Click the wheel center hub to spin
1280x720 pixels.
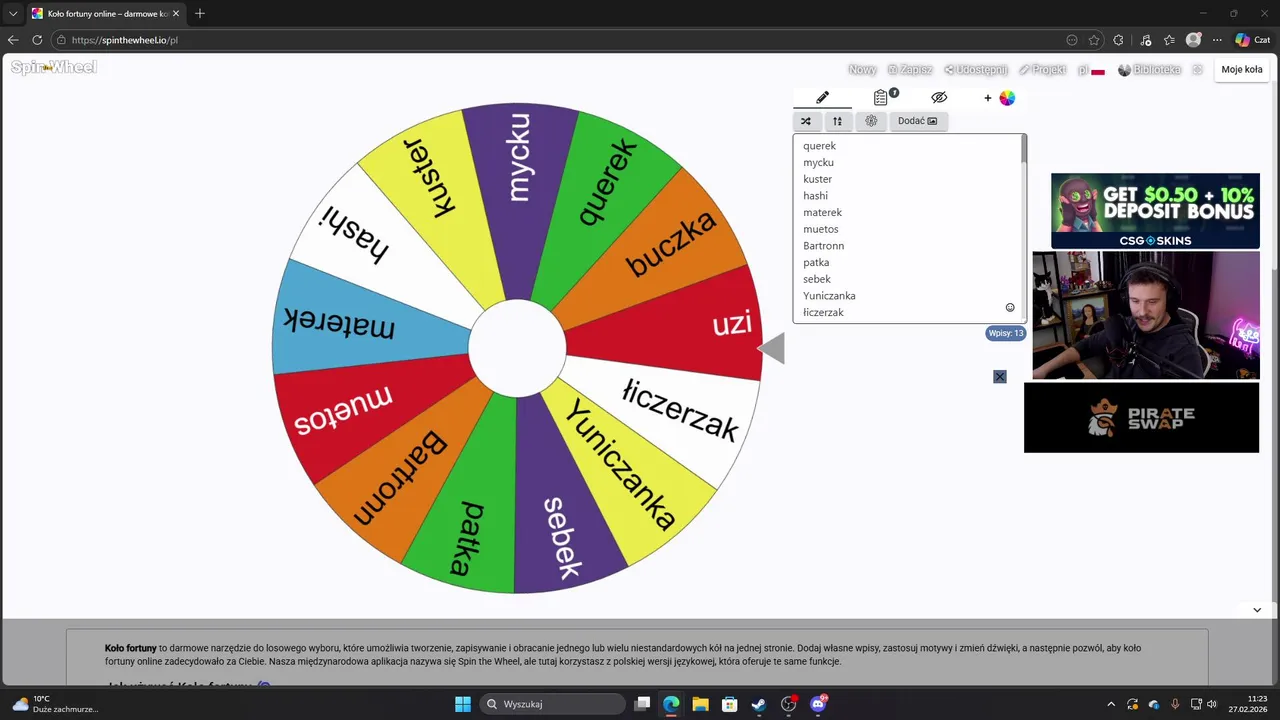[517, 348]
